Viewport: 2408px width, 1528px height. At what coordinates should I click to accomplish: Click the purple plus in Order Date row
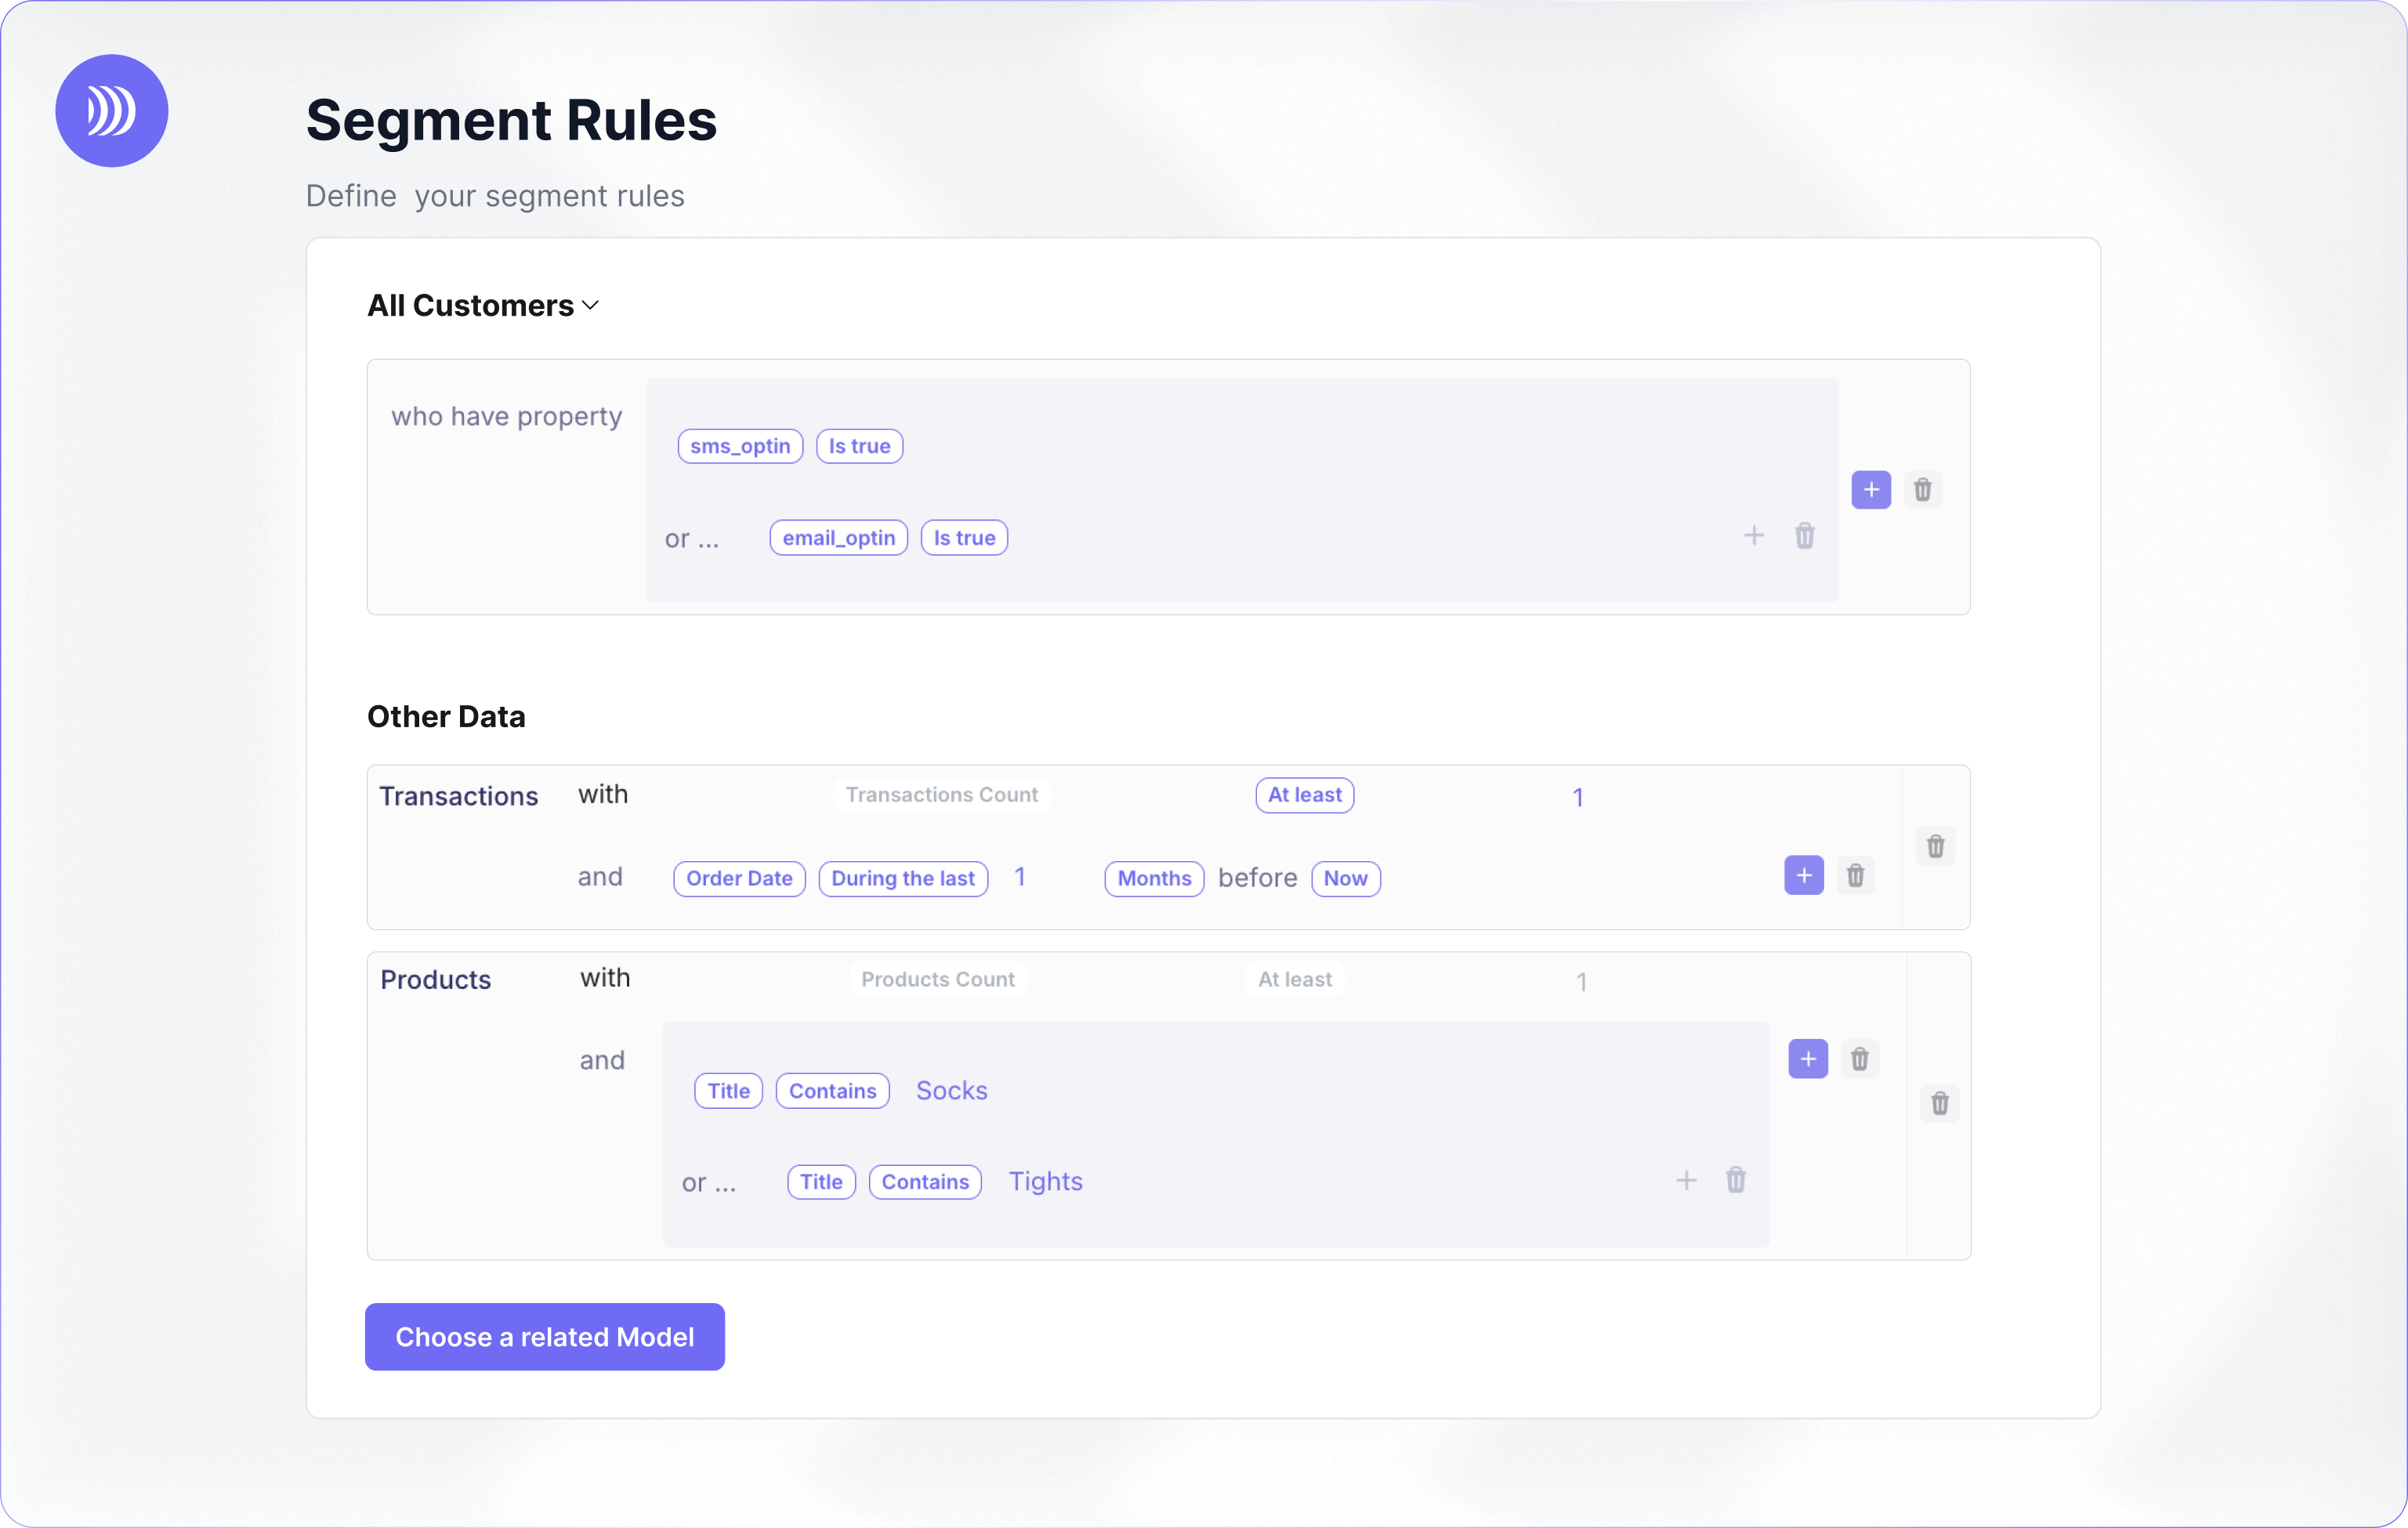tap(1803, 876)
